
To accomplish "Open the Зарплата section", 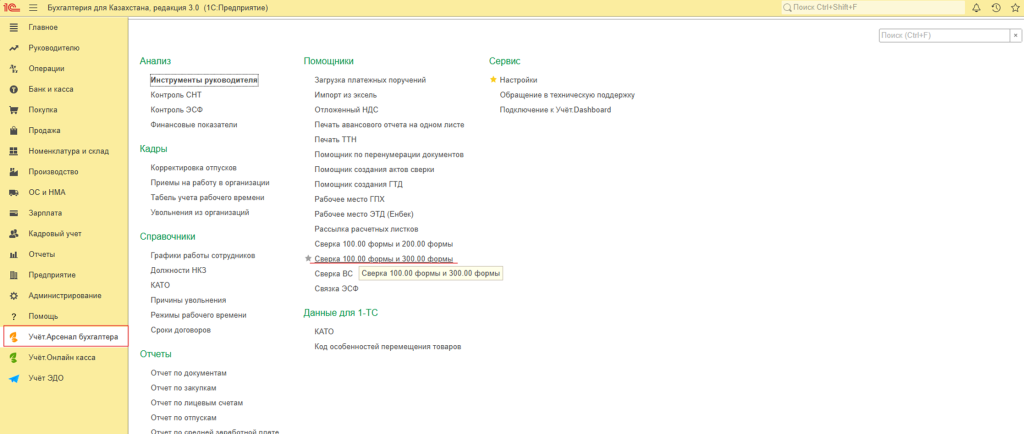I will click(44, 213).
